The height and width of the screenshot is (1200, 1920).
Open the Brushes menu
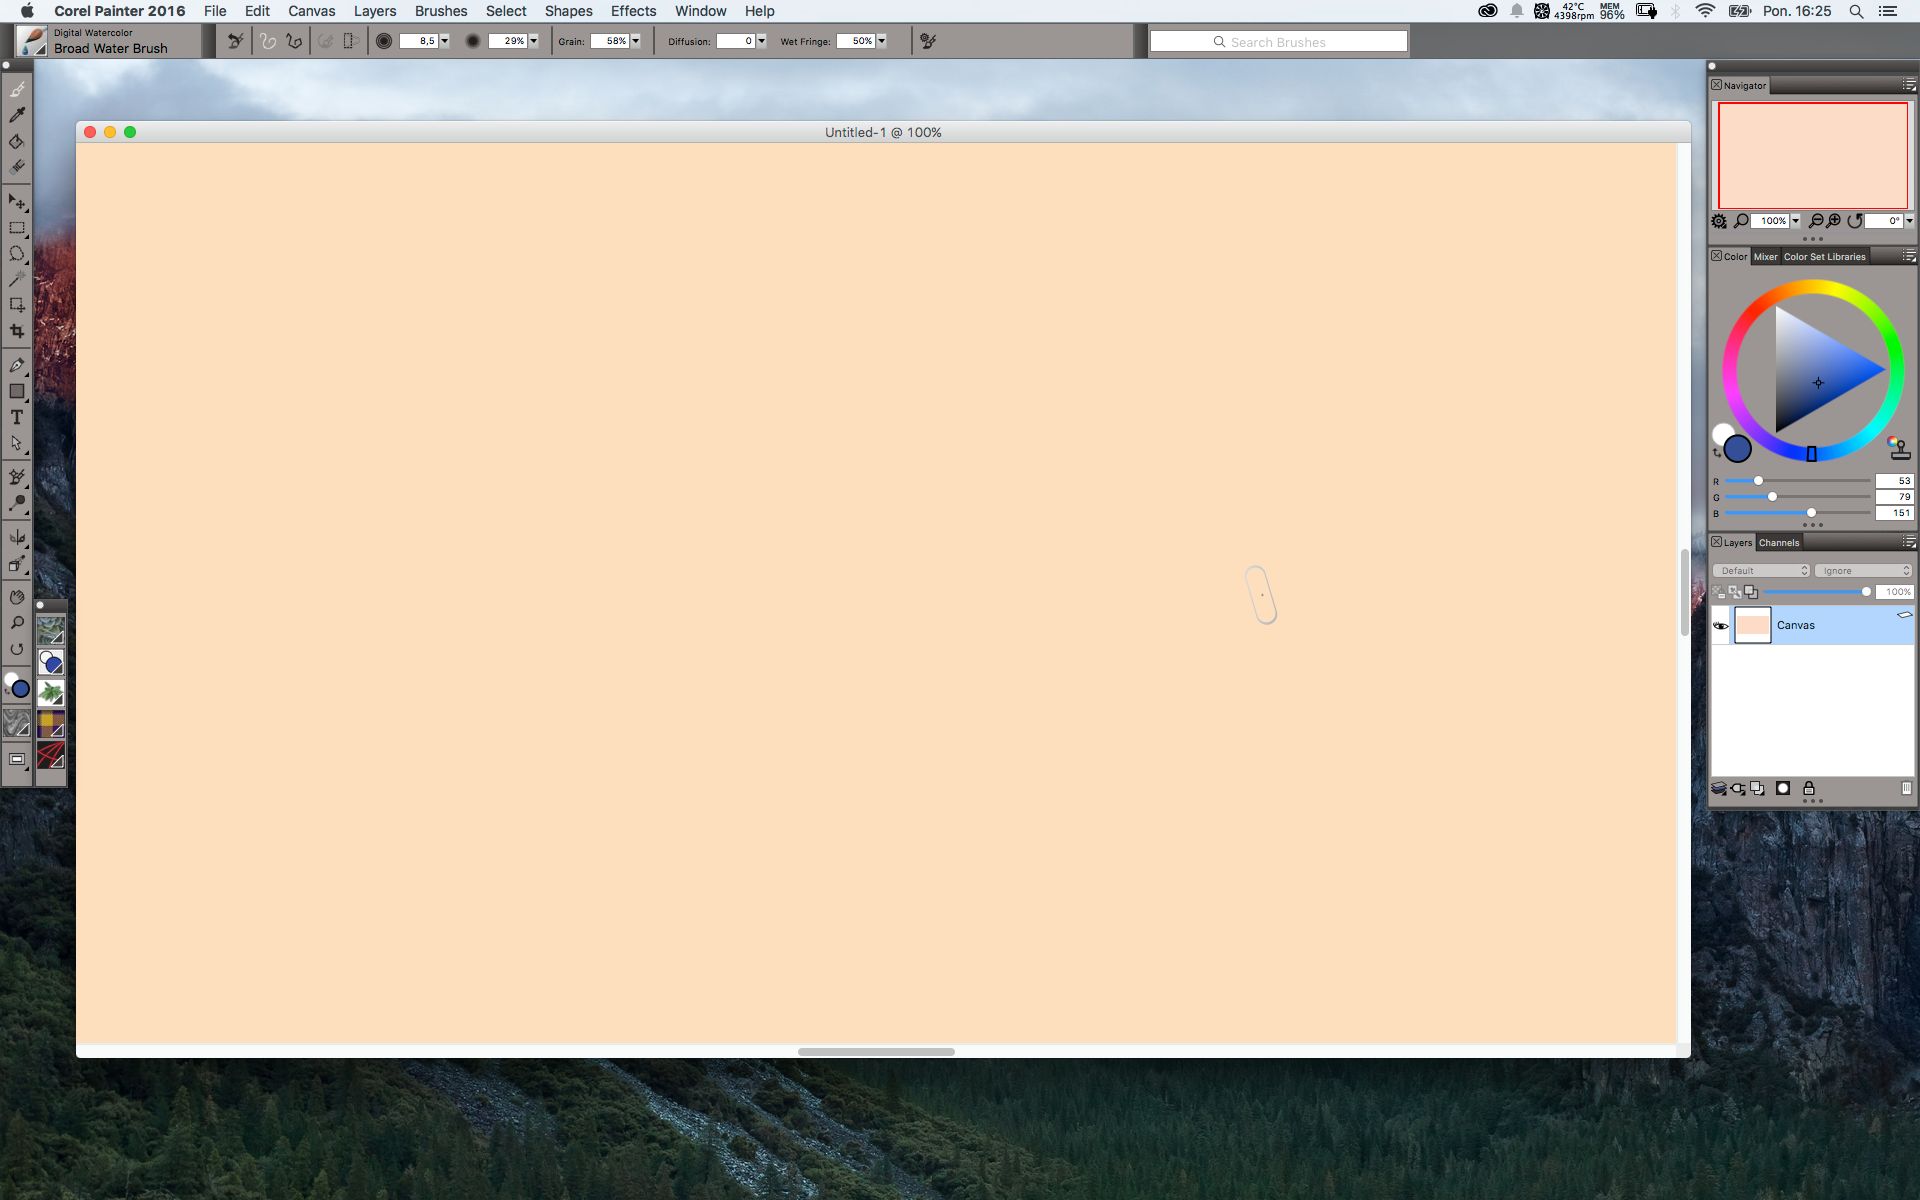pos(440,11)
